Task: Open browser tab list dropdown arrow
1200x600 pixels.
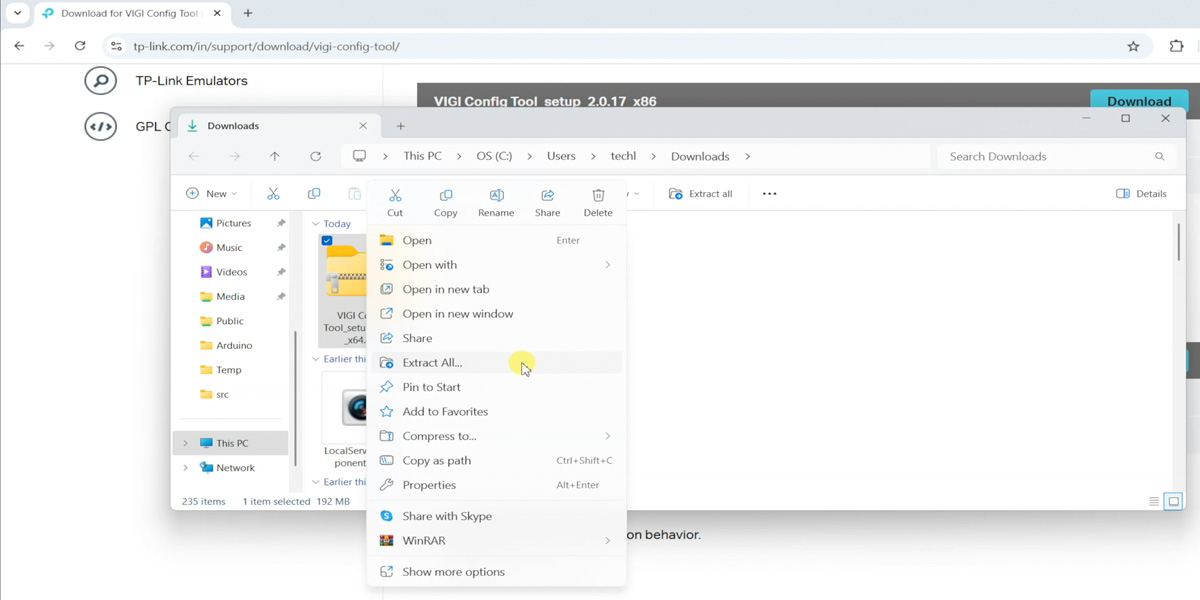Action: point(18,13)
